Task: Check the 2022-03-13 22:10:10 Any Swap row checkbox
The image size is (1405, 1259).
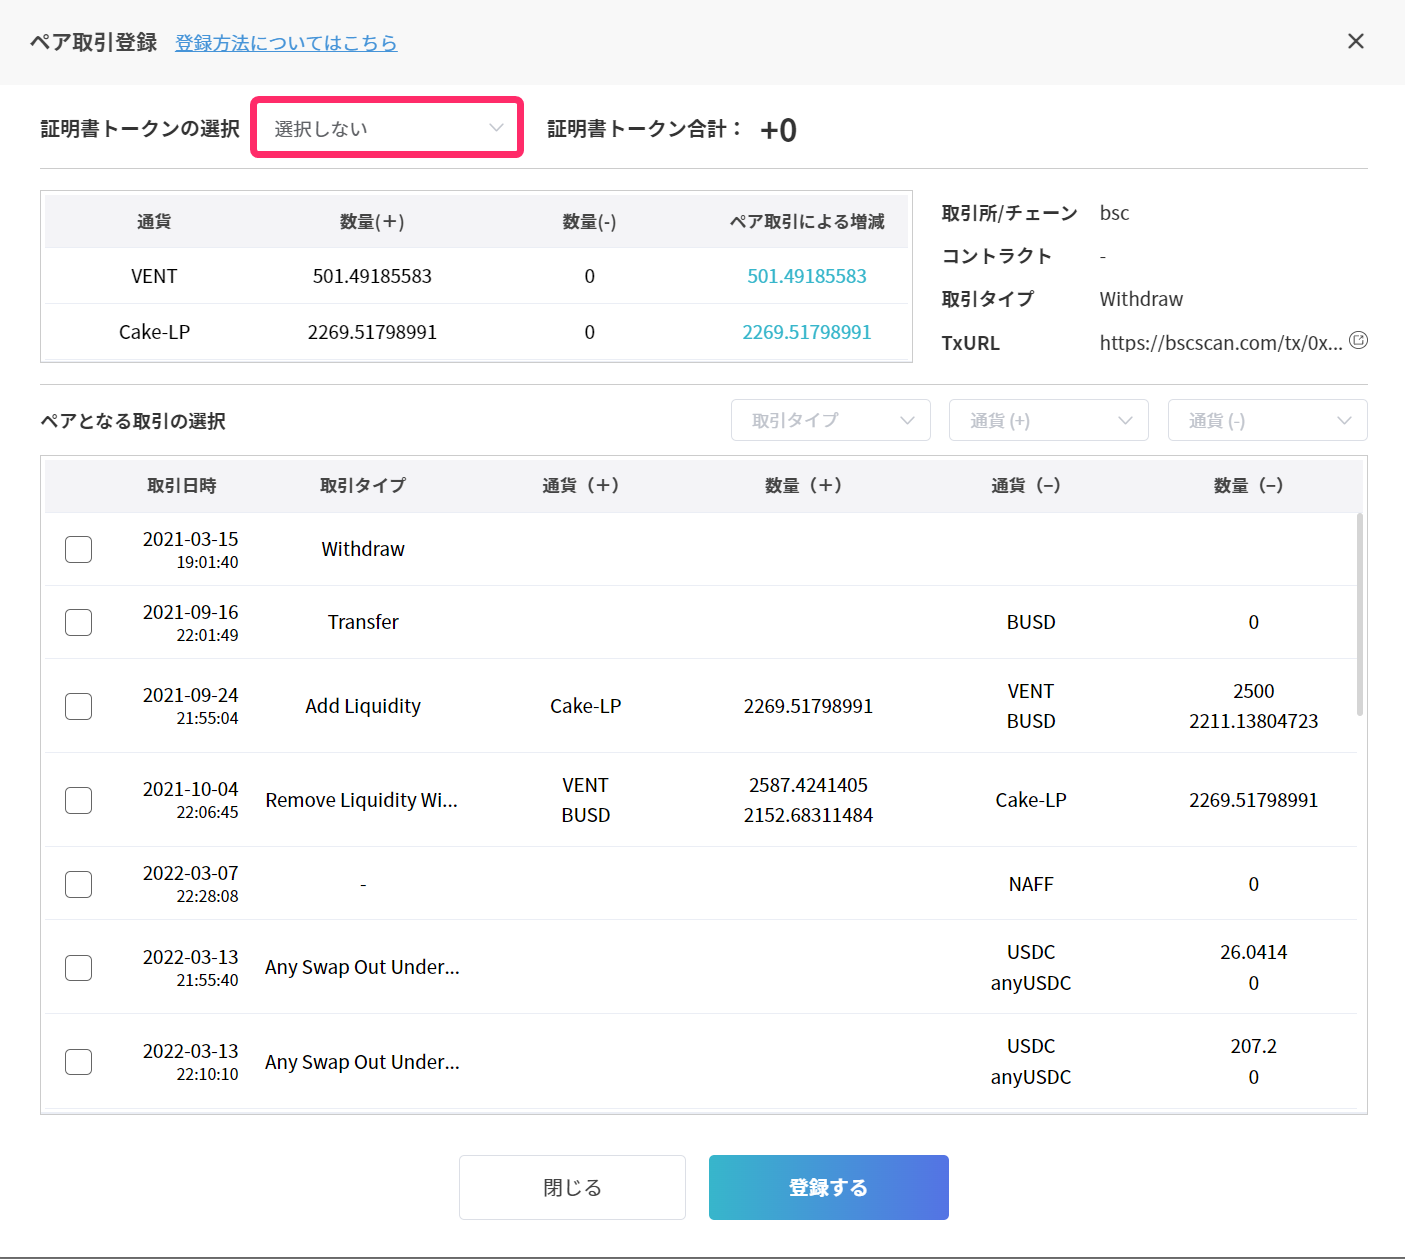Action: click(x=78, y=1062)
